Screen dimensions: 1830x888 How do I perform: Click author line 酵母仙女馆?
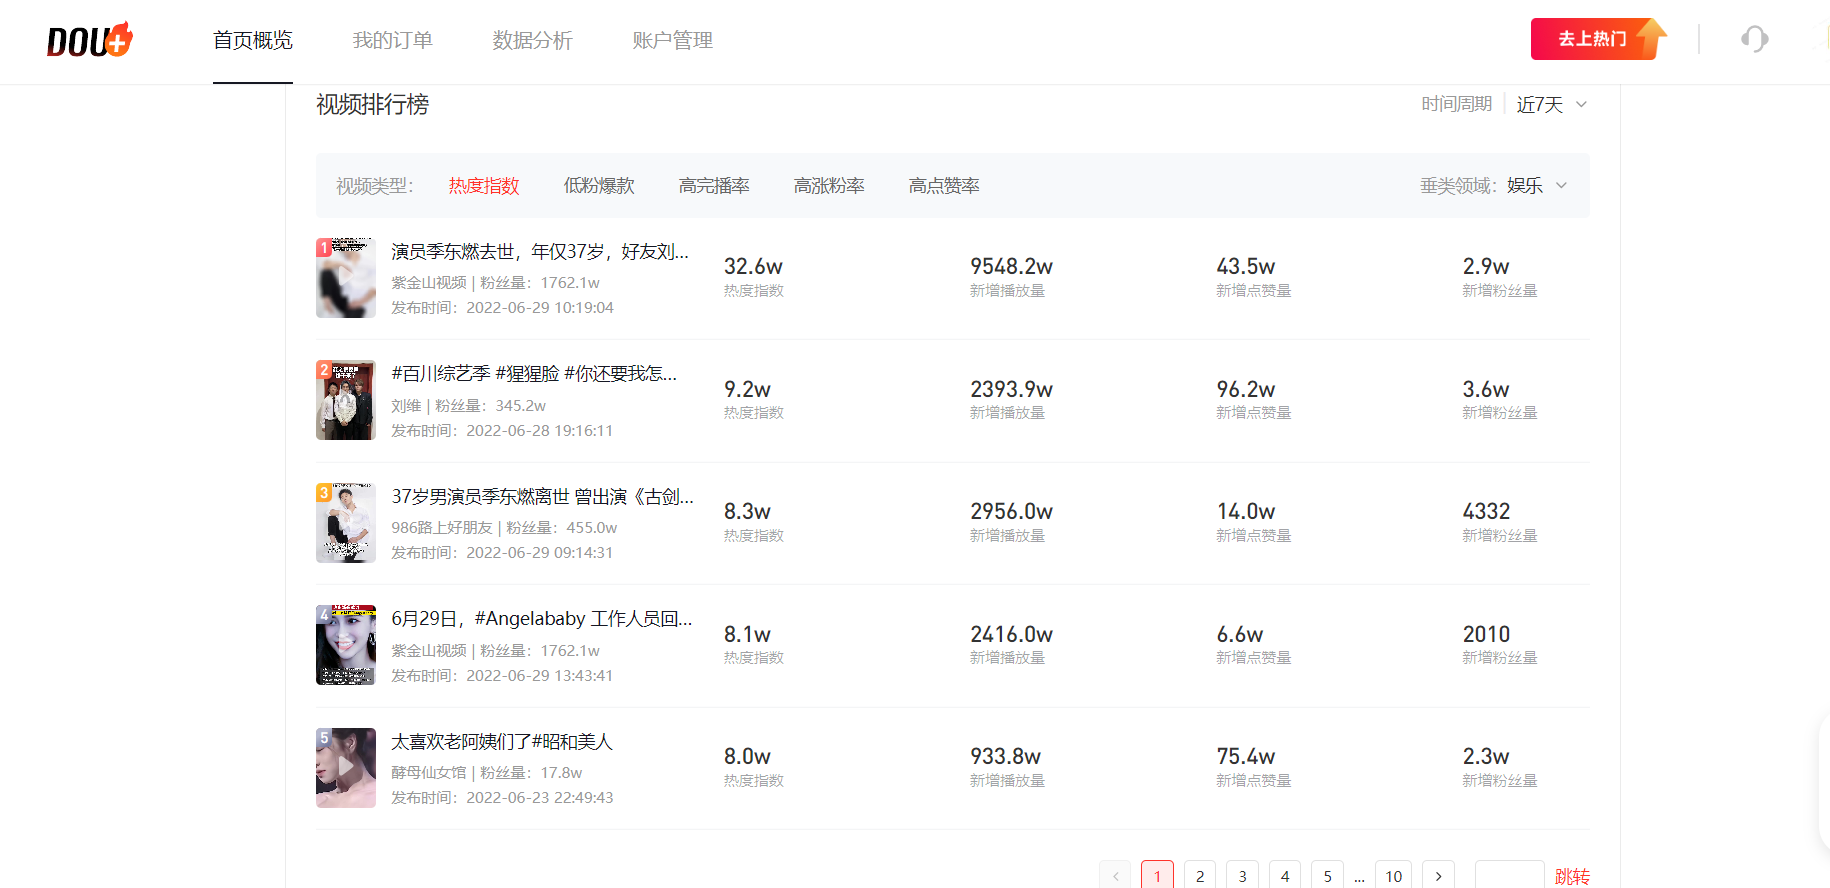coord(486,772)
